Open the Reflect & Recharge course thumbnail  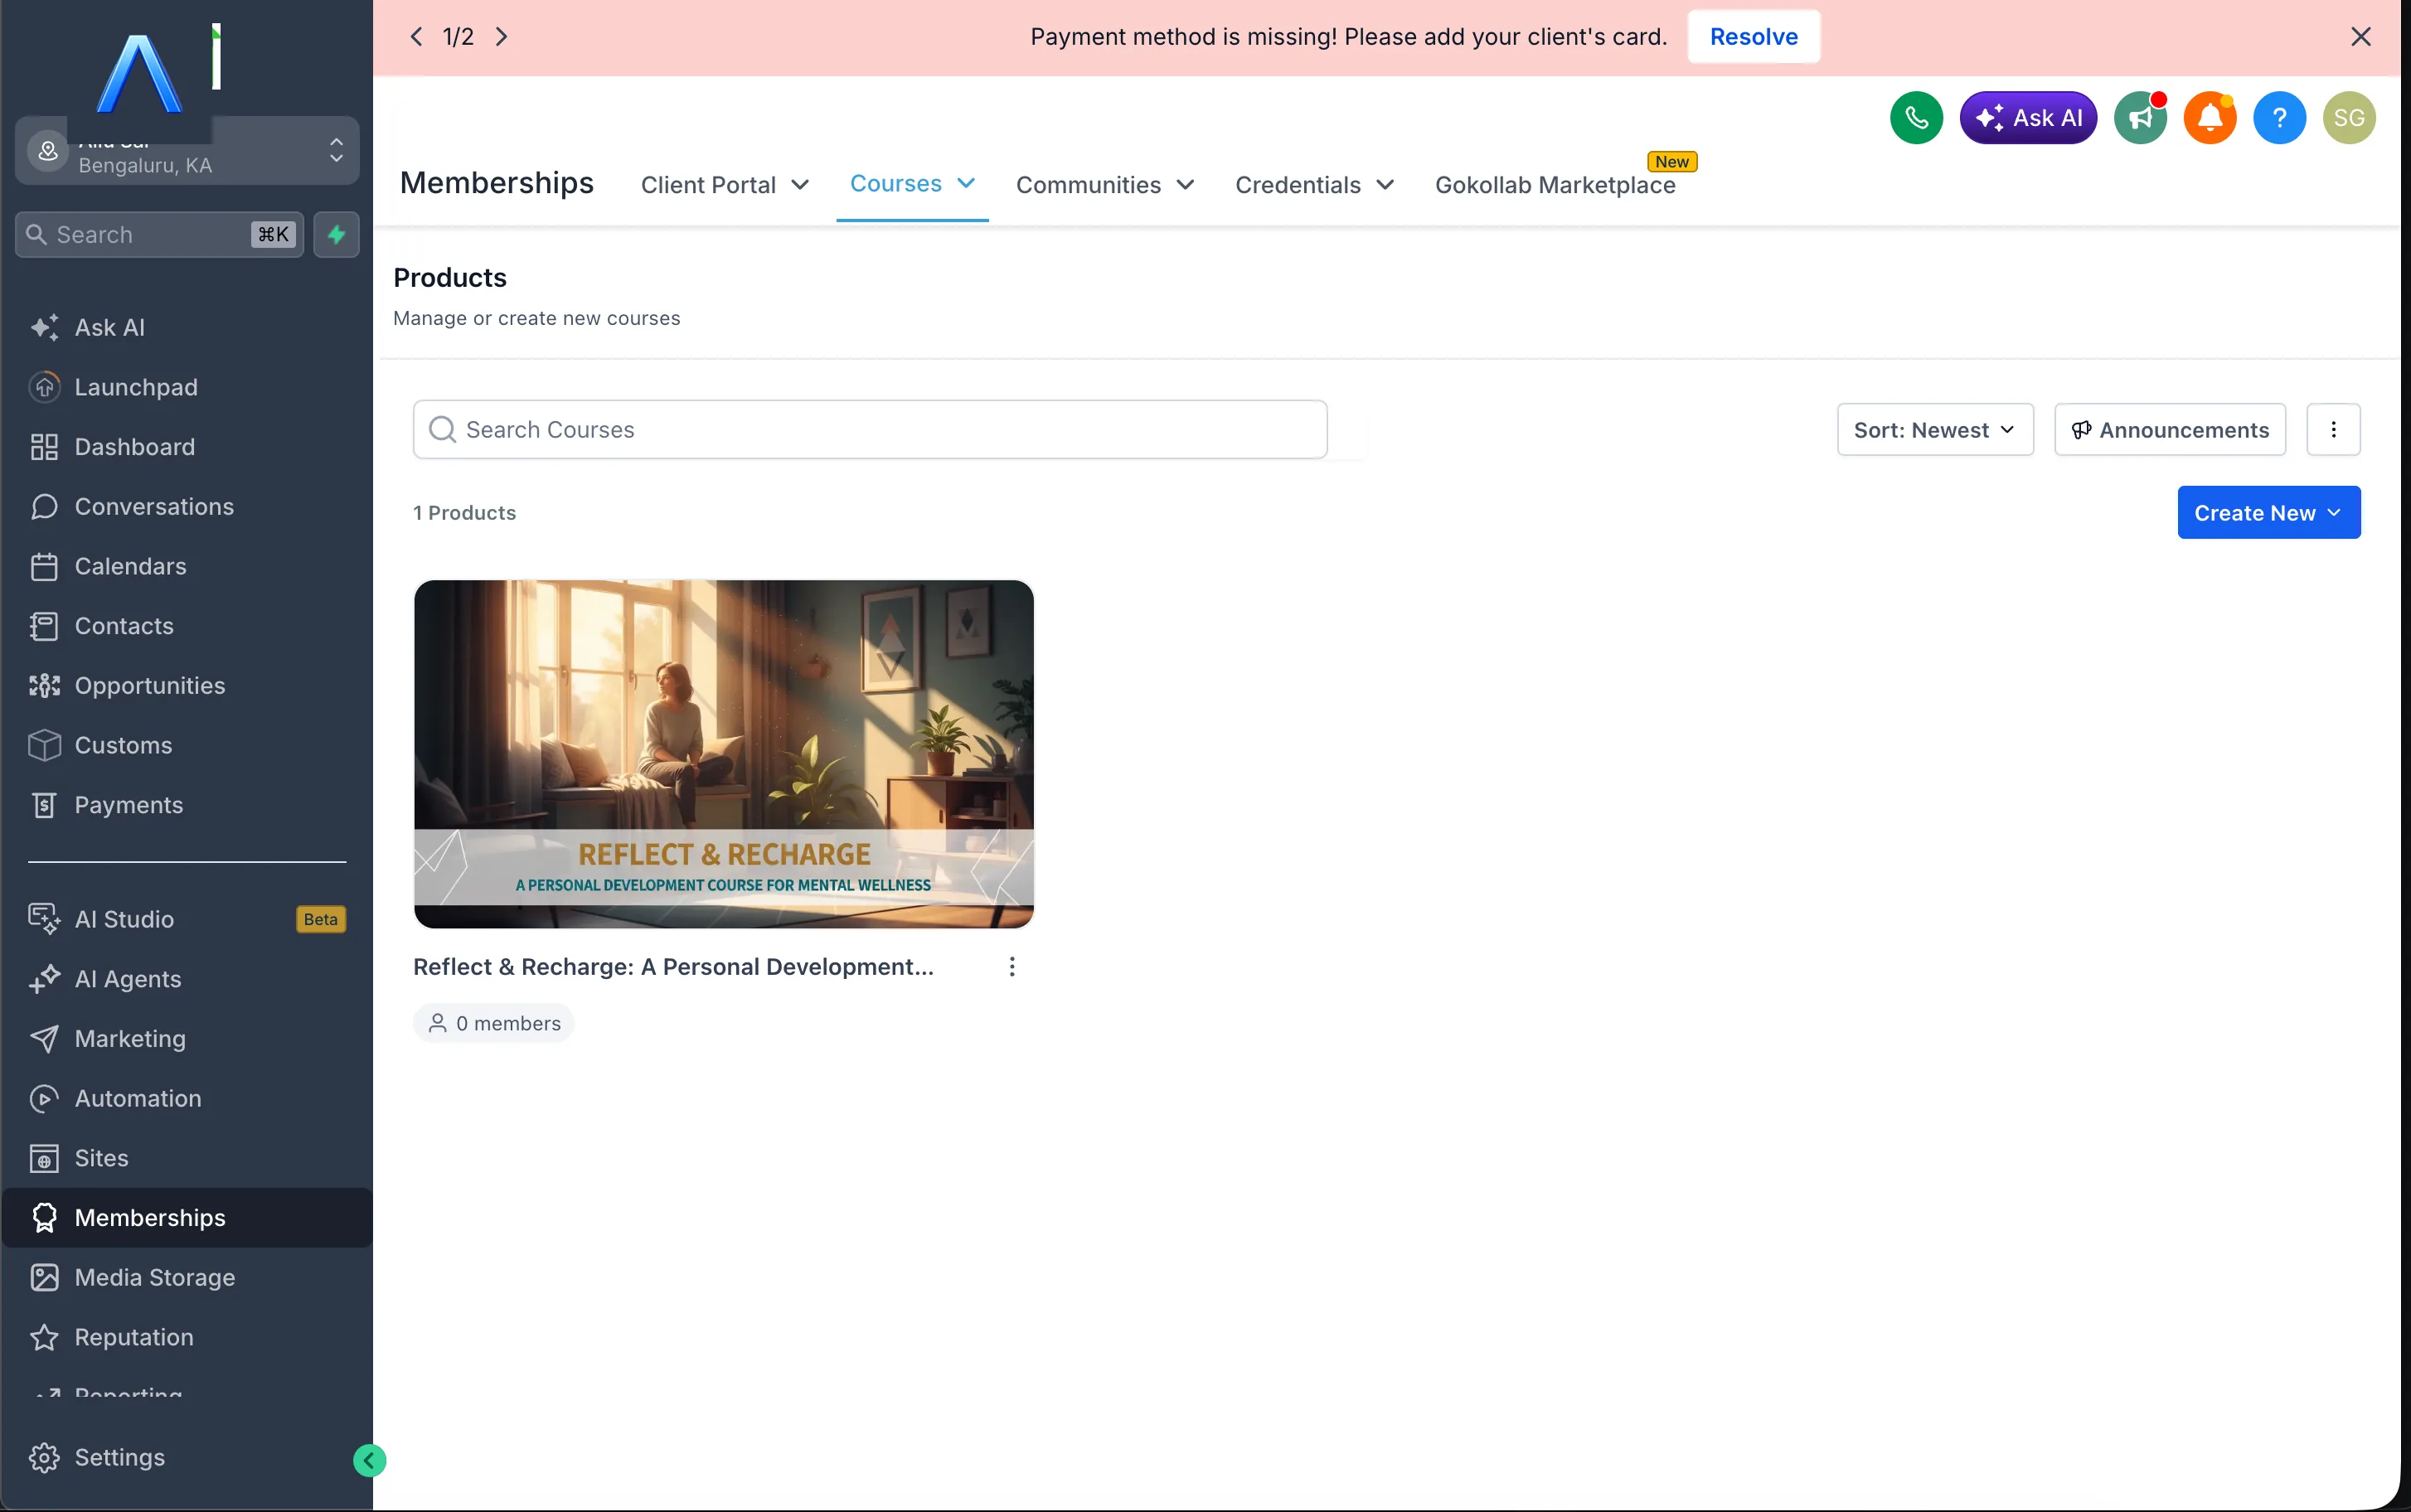724,754
